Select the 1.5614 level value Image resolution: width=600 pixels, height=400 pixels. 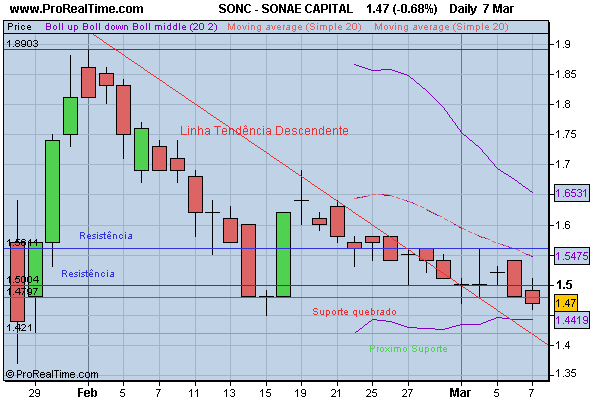pos(23,243)
